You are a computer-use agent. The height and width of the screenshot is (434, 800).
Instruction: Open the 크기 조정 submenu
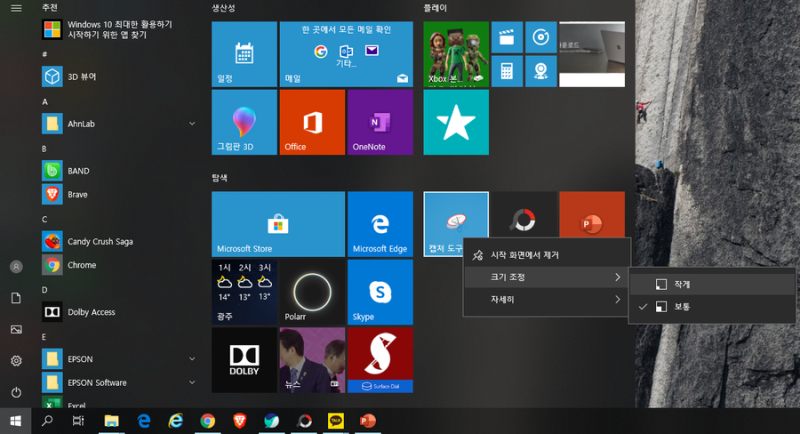(546, 277)
